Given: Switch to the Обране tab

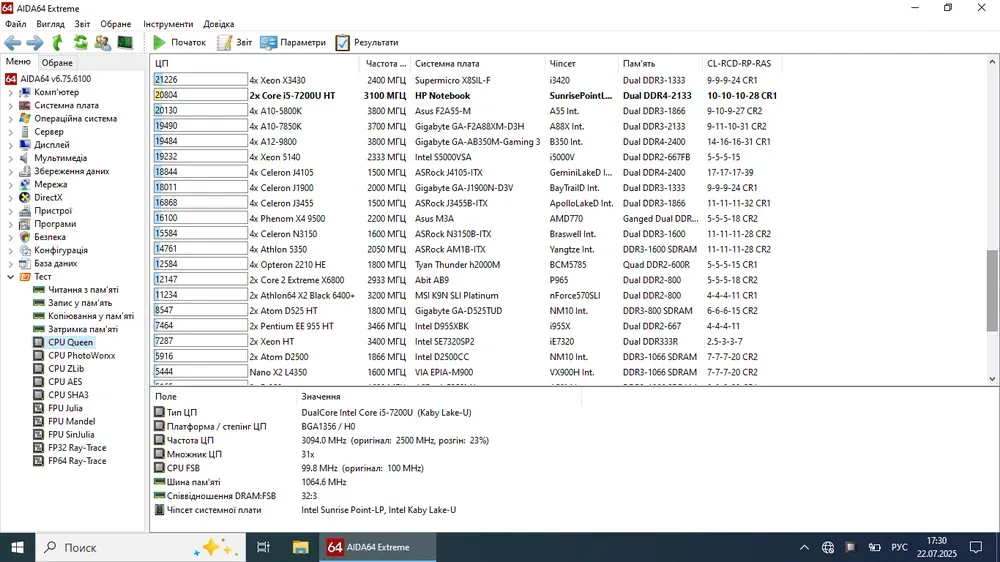Looking at the screenshot, I should click(57, 63).
